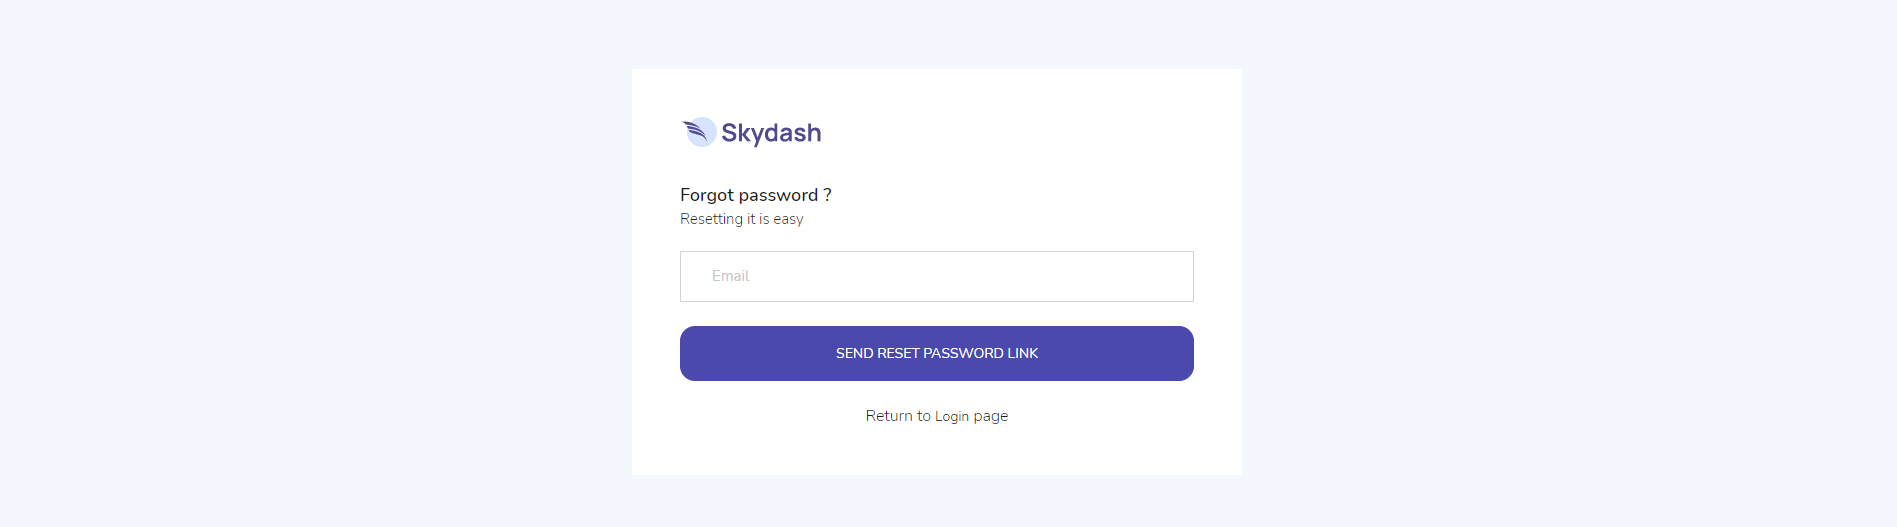Click the word "Resetting" in the subtitle

tap(711, 219)
